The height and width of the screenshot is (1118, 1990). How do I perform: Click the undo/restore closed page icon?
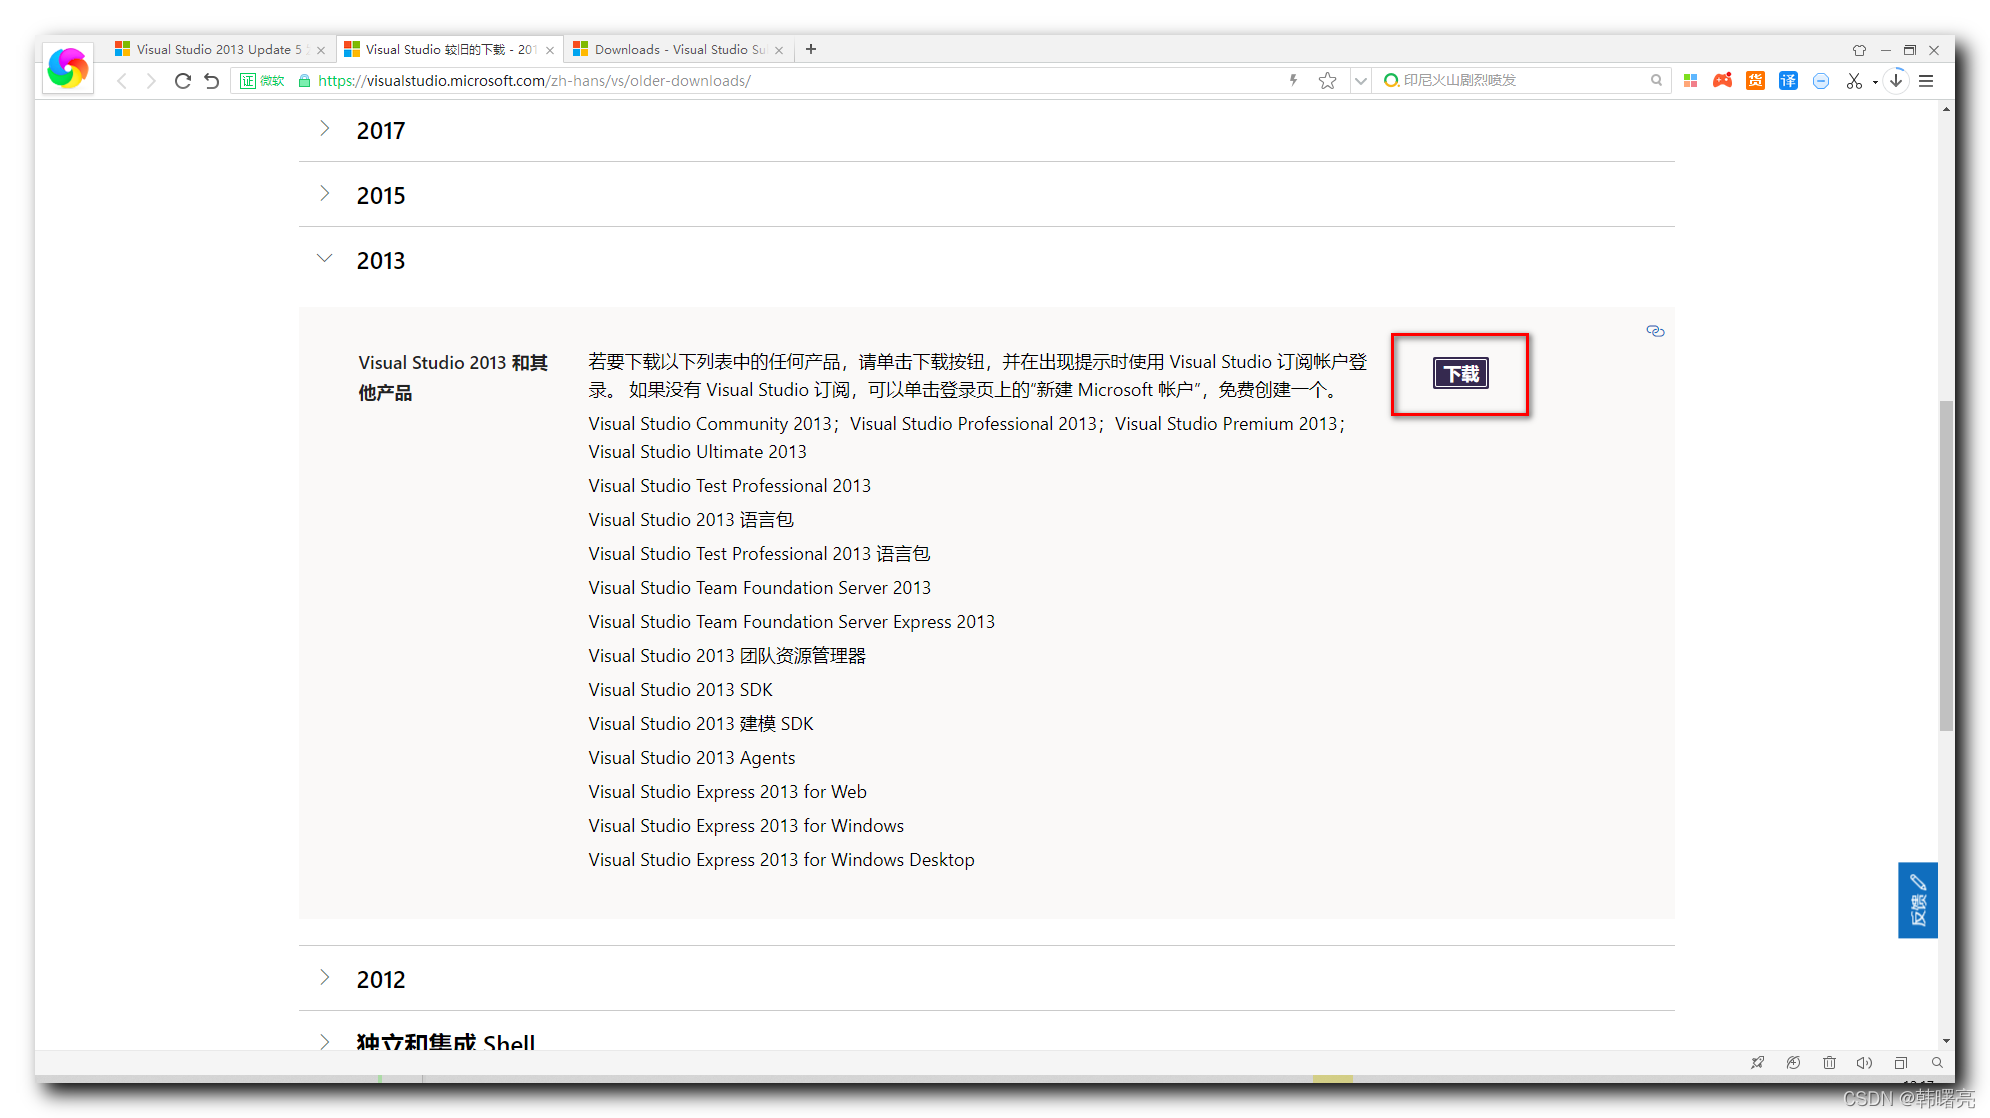point(212,81)
